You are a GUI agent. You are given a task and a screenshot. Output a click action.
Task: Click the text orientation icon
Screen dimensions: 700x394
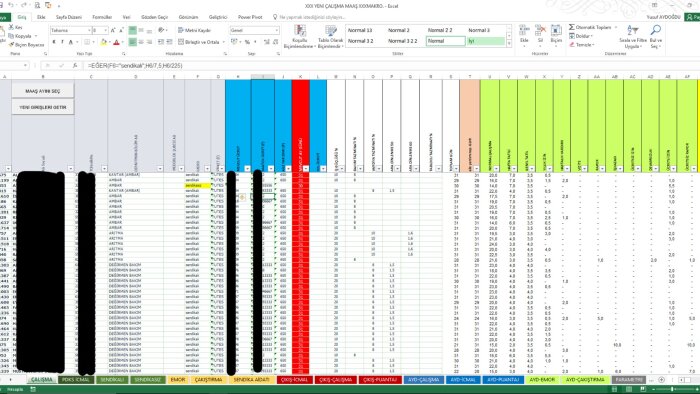[161, 30]
